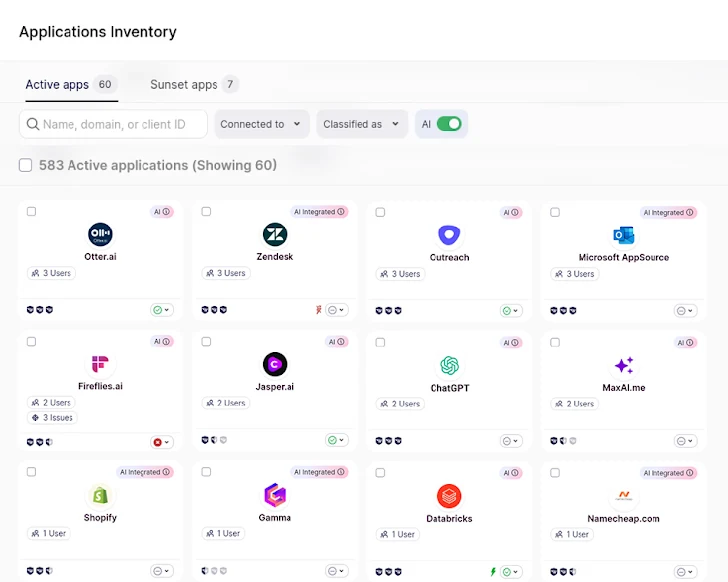Click the Gamma app logo

275,495
